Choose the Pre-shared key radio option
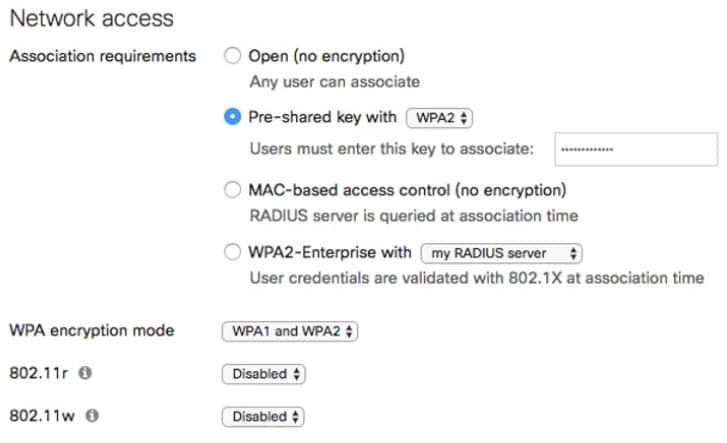 coord(233,117)
